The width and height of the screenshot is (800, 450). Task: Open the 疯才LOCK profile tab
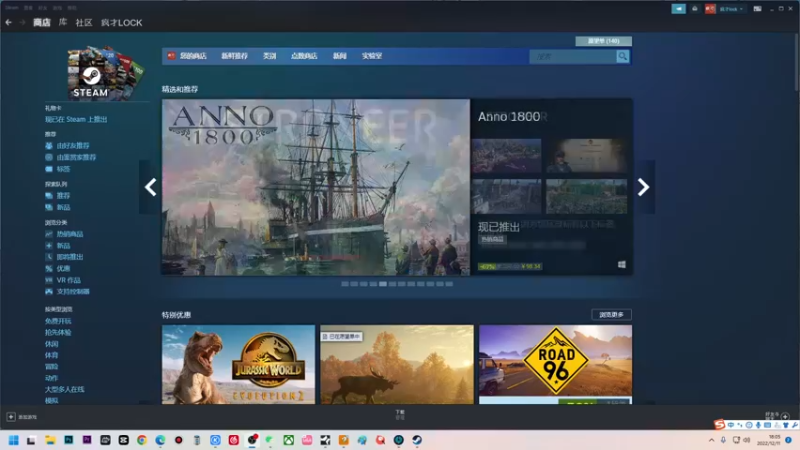(121, 22)
